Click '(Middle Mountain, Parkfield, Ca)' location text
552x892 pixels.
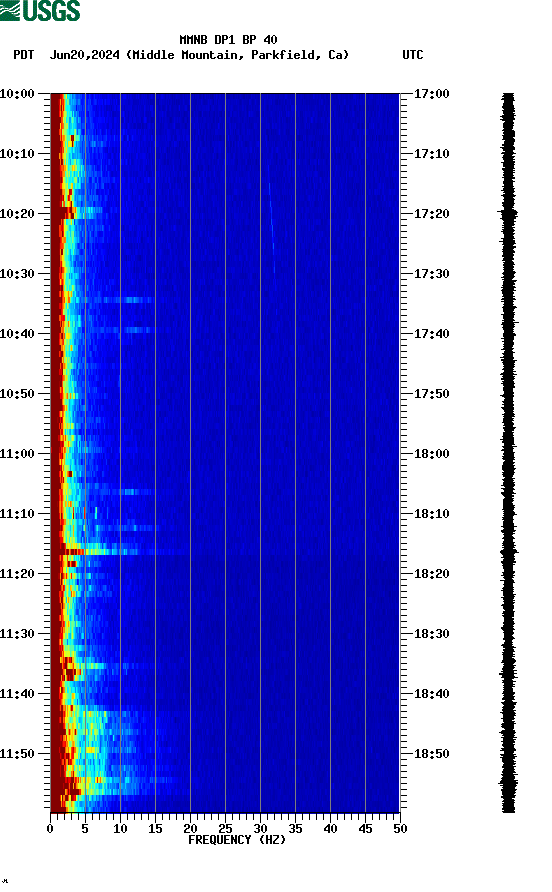click(237, 55)
